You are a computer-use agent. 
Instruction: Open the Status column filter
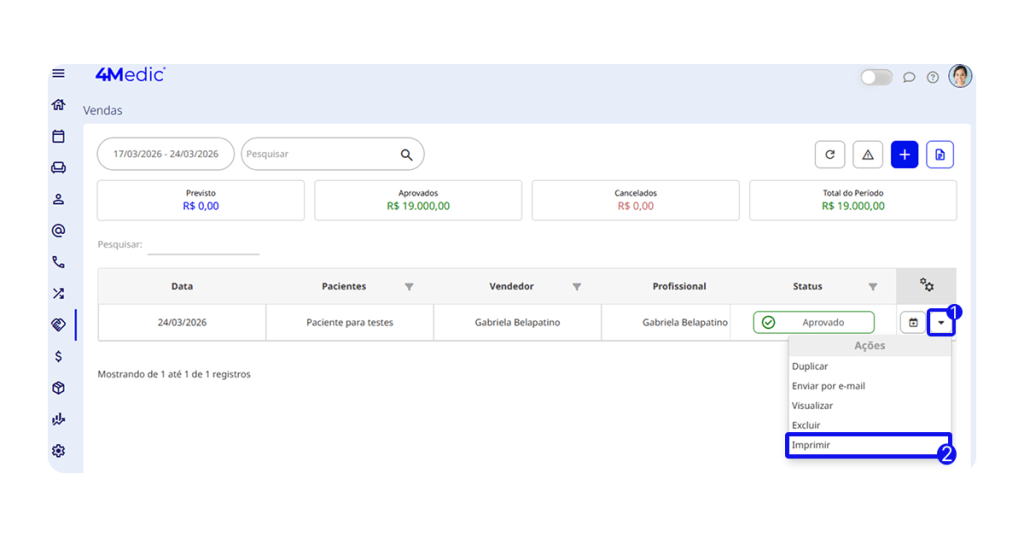pos(873,287)
